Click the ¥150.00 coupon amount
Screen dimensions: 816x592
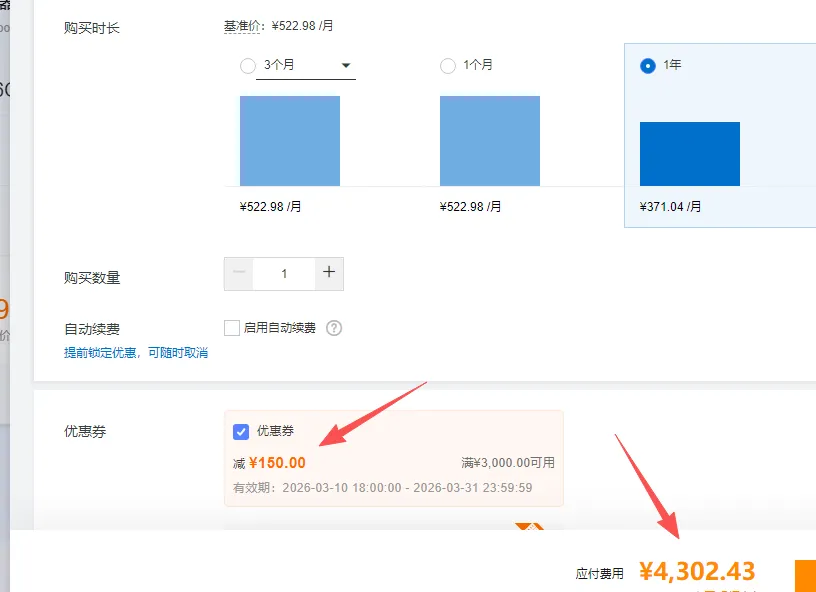[277, 462]
